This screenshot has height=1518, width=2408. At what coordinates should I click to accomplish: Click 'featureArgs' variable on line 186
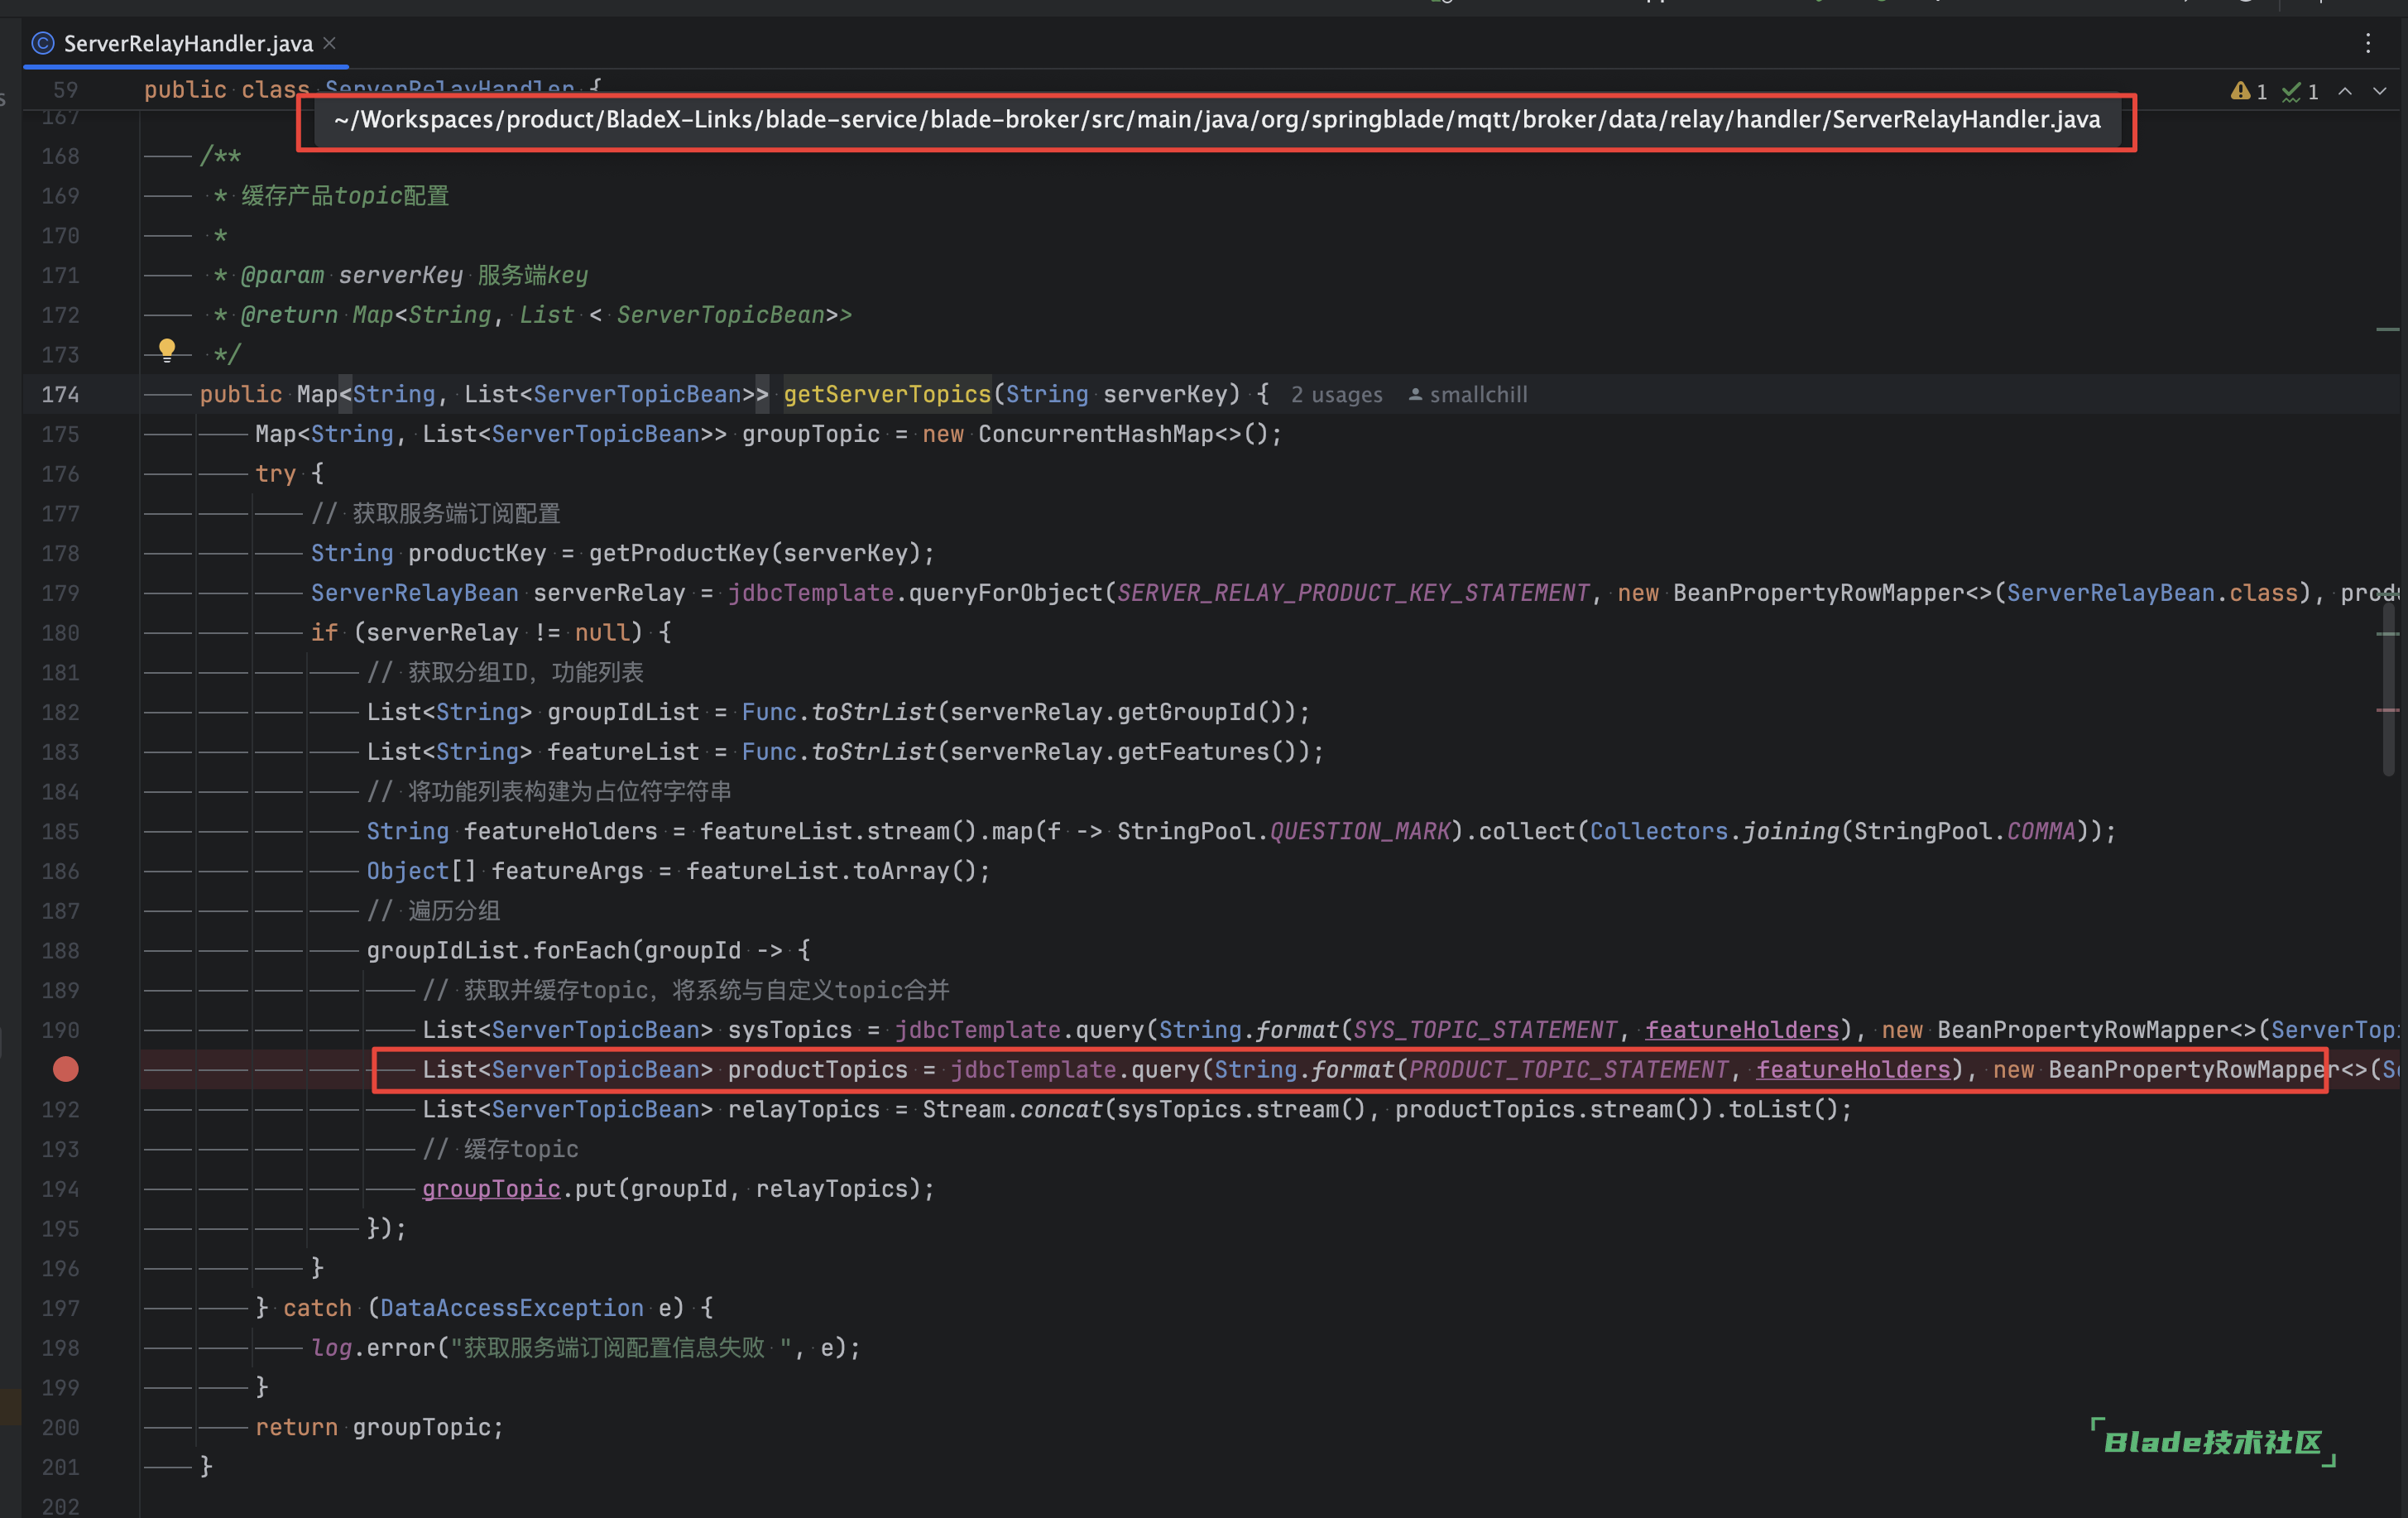click(x=568, y=871)
